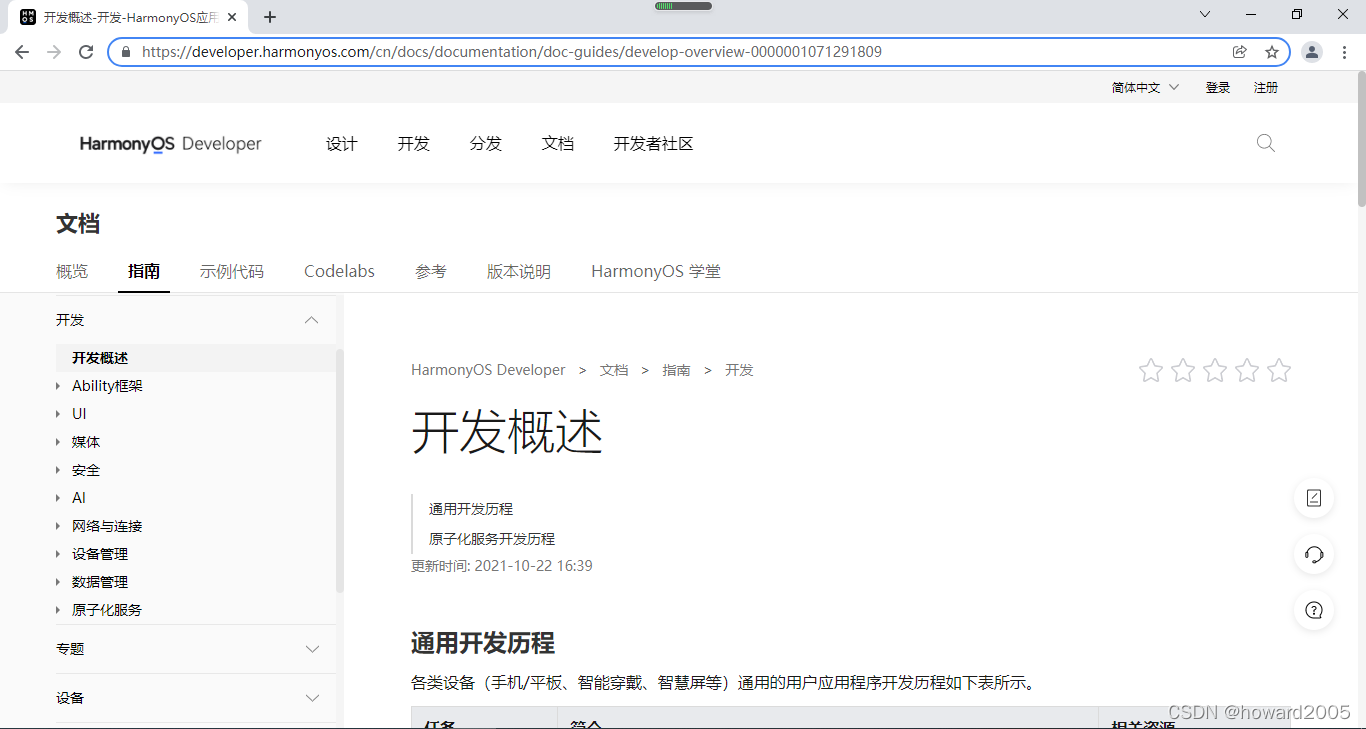Open the 开发者社区 menu item

coord(653,143)
